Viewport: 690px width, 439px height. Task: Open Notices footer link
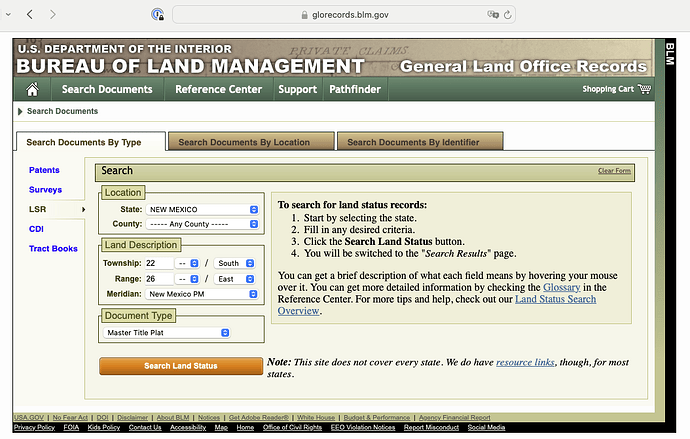coord(209,417)
